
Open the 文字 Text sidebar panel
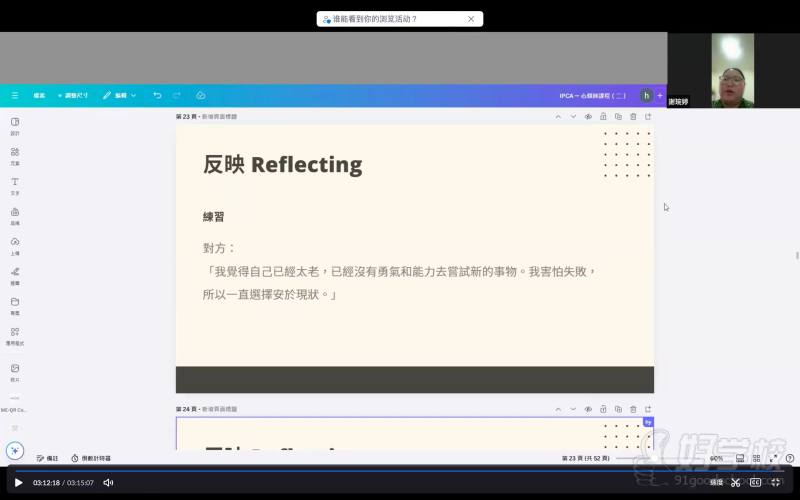point(15,186)
